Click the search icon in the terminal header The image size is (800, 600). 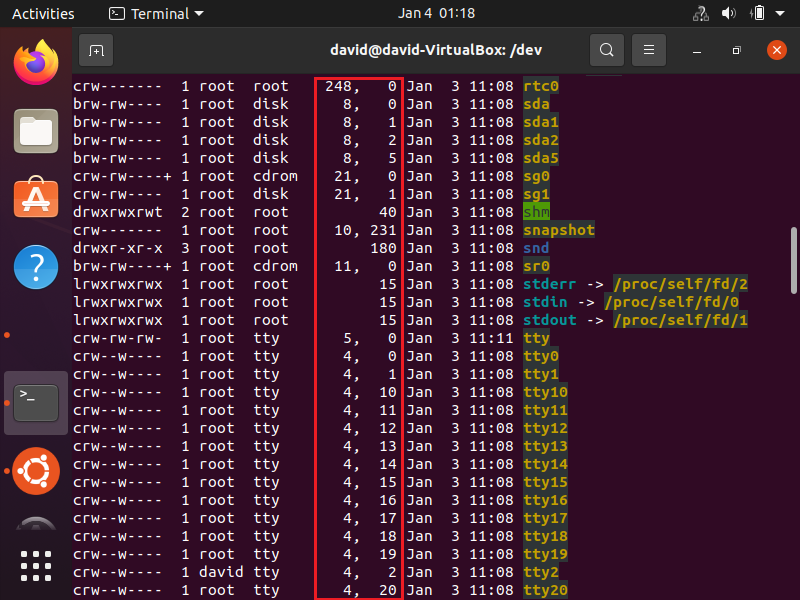[605, 49]
